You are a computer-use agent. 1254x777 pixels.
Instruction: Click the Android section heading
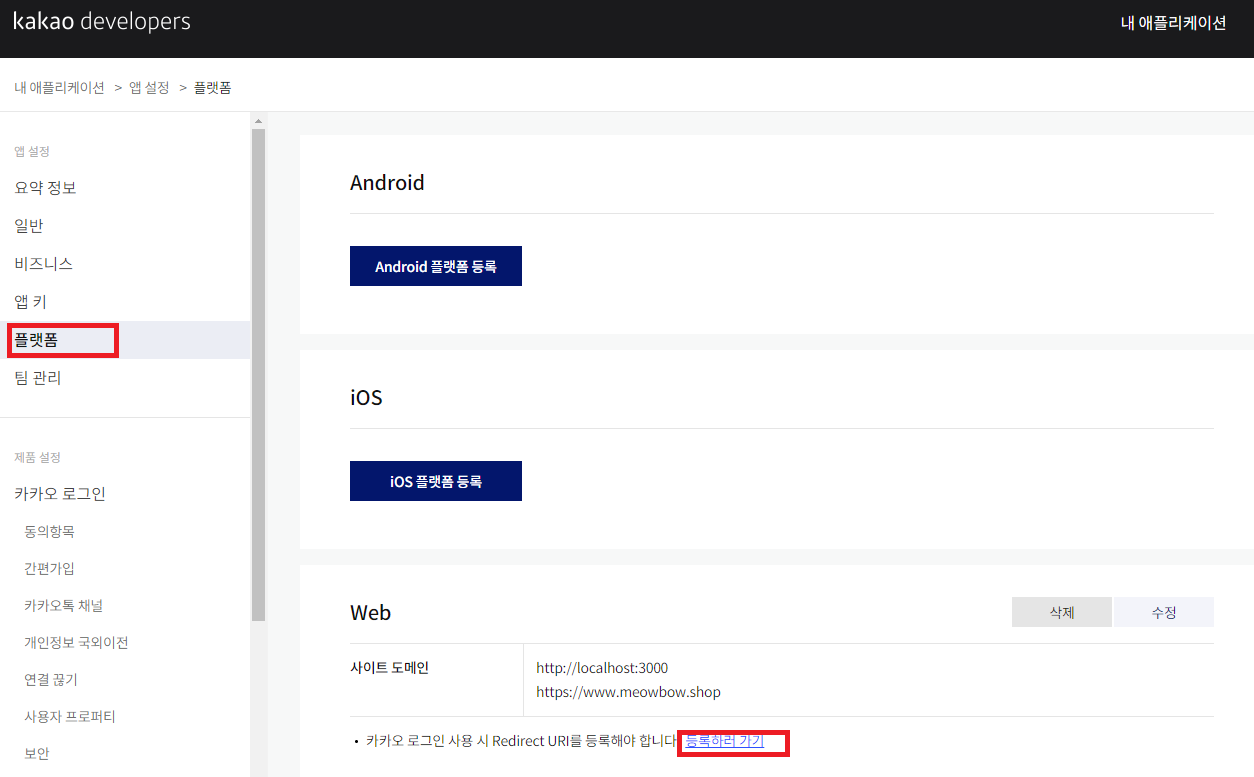pyautogui.click(x=387, y=183)
